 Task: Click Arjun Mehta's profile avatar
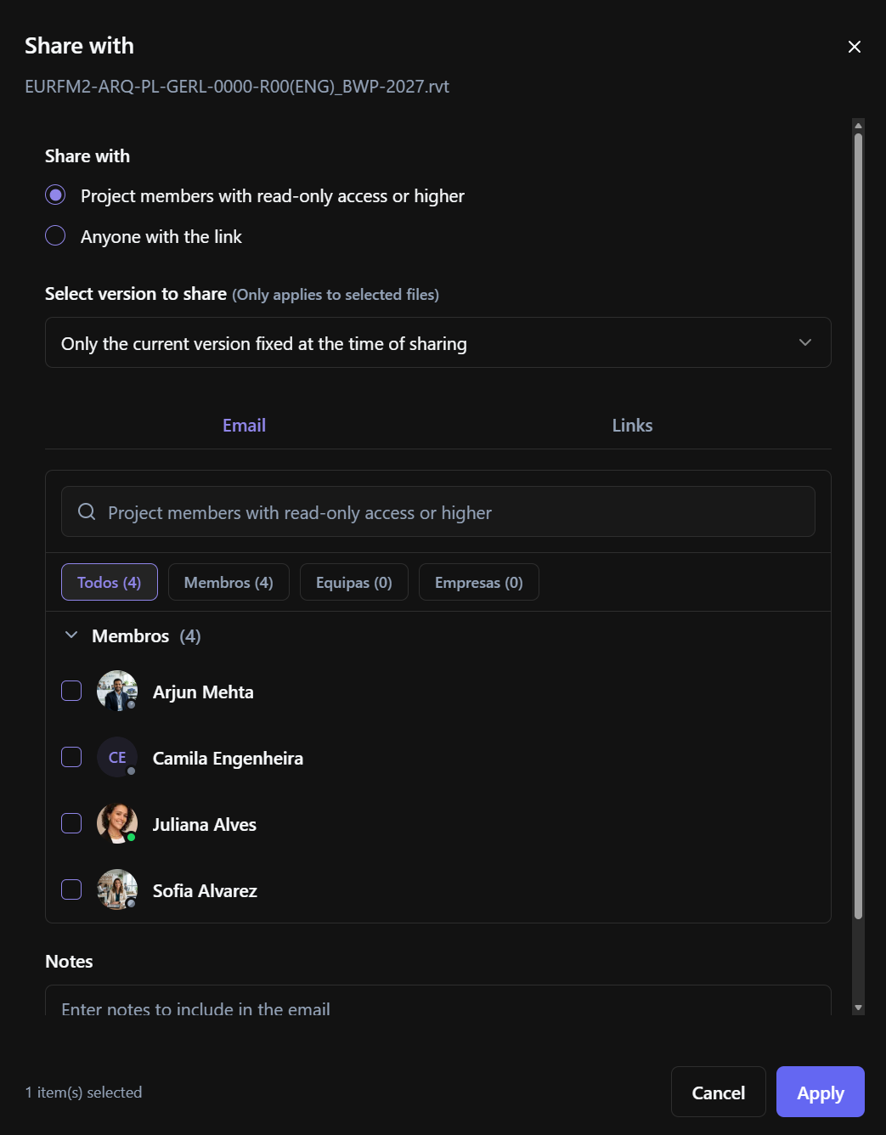pyautogui.click(x=117, y=691)
